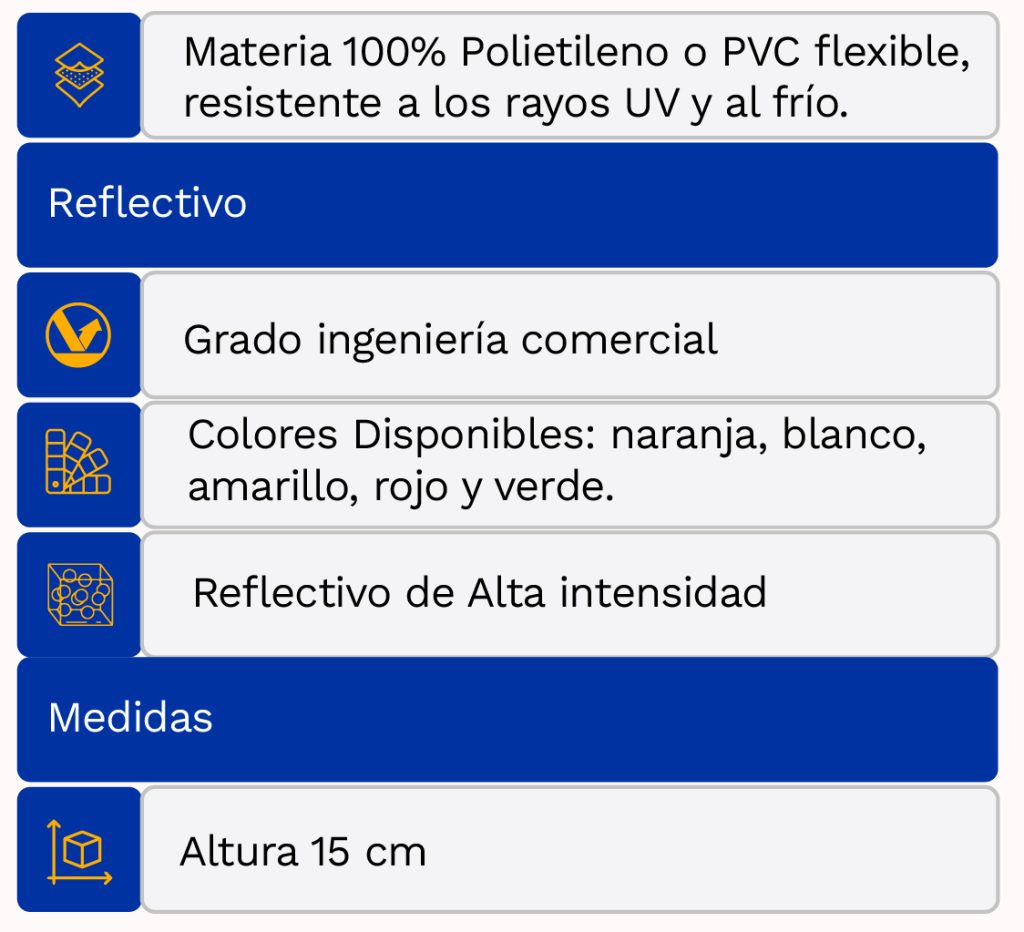The width and height of the screenshot is (1024, 932).
Task: Click the 'Grado ingeniería comercial' text
Action: click(x=450, y=340)
